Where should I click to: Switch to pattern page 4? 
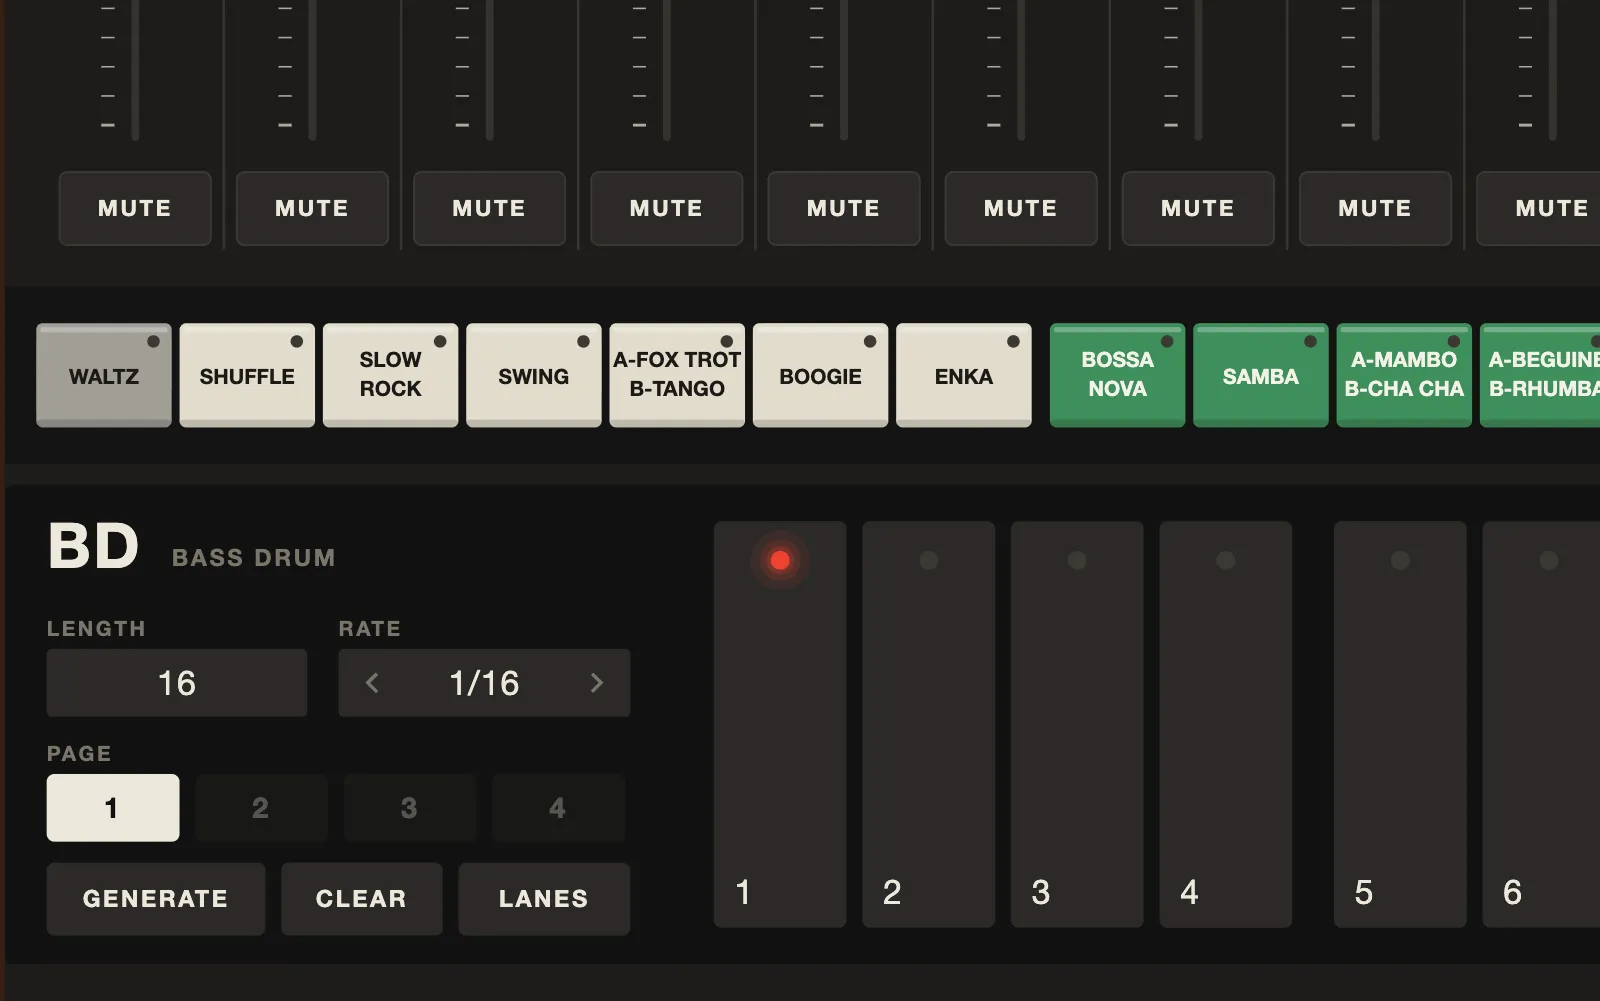tap(558, 808)
